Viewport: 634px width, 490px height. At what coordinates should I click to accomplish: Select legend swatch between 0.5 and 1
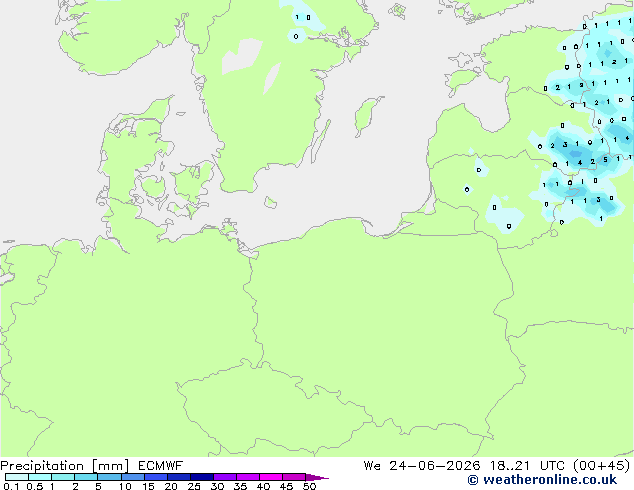pos(40,477)
